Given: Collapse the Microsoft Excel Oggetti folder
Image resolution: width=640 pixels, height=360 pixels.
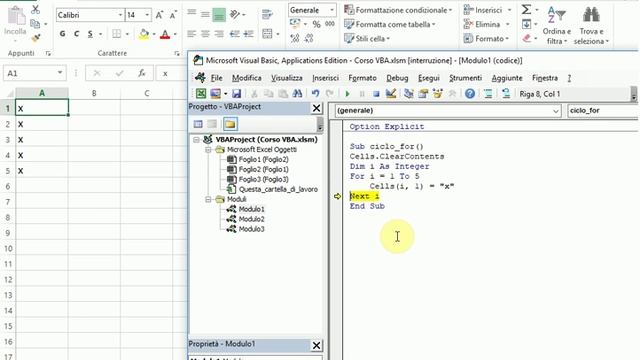Looking at the screenshot, I should pos(208,150).
